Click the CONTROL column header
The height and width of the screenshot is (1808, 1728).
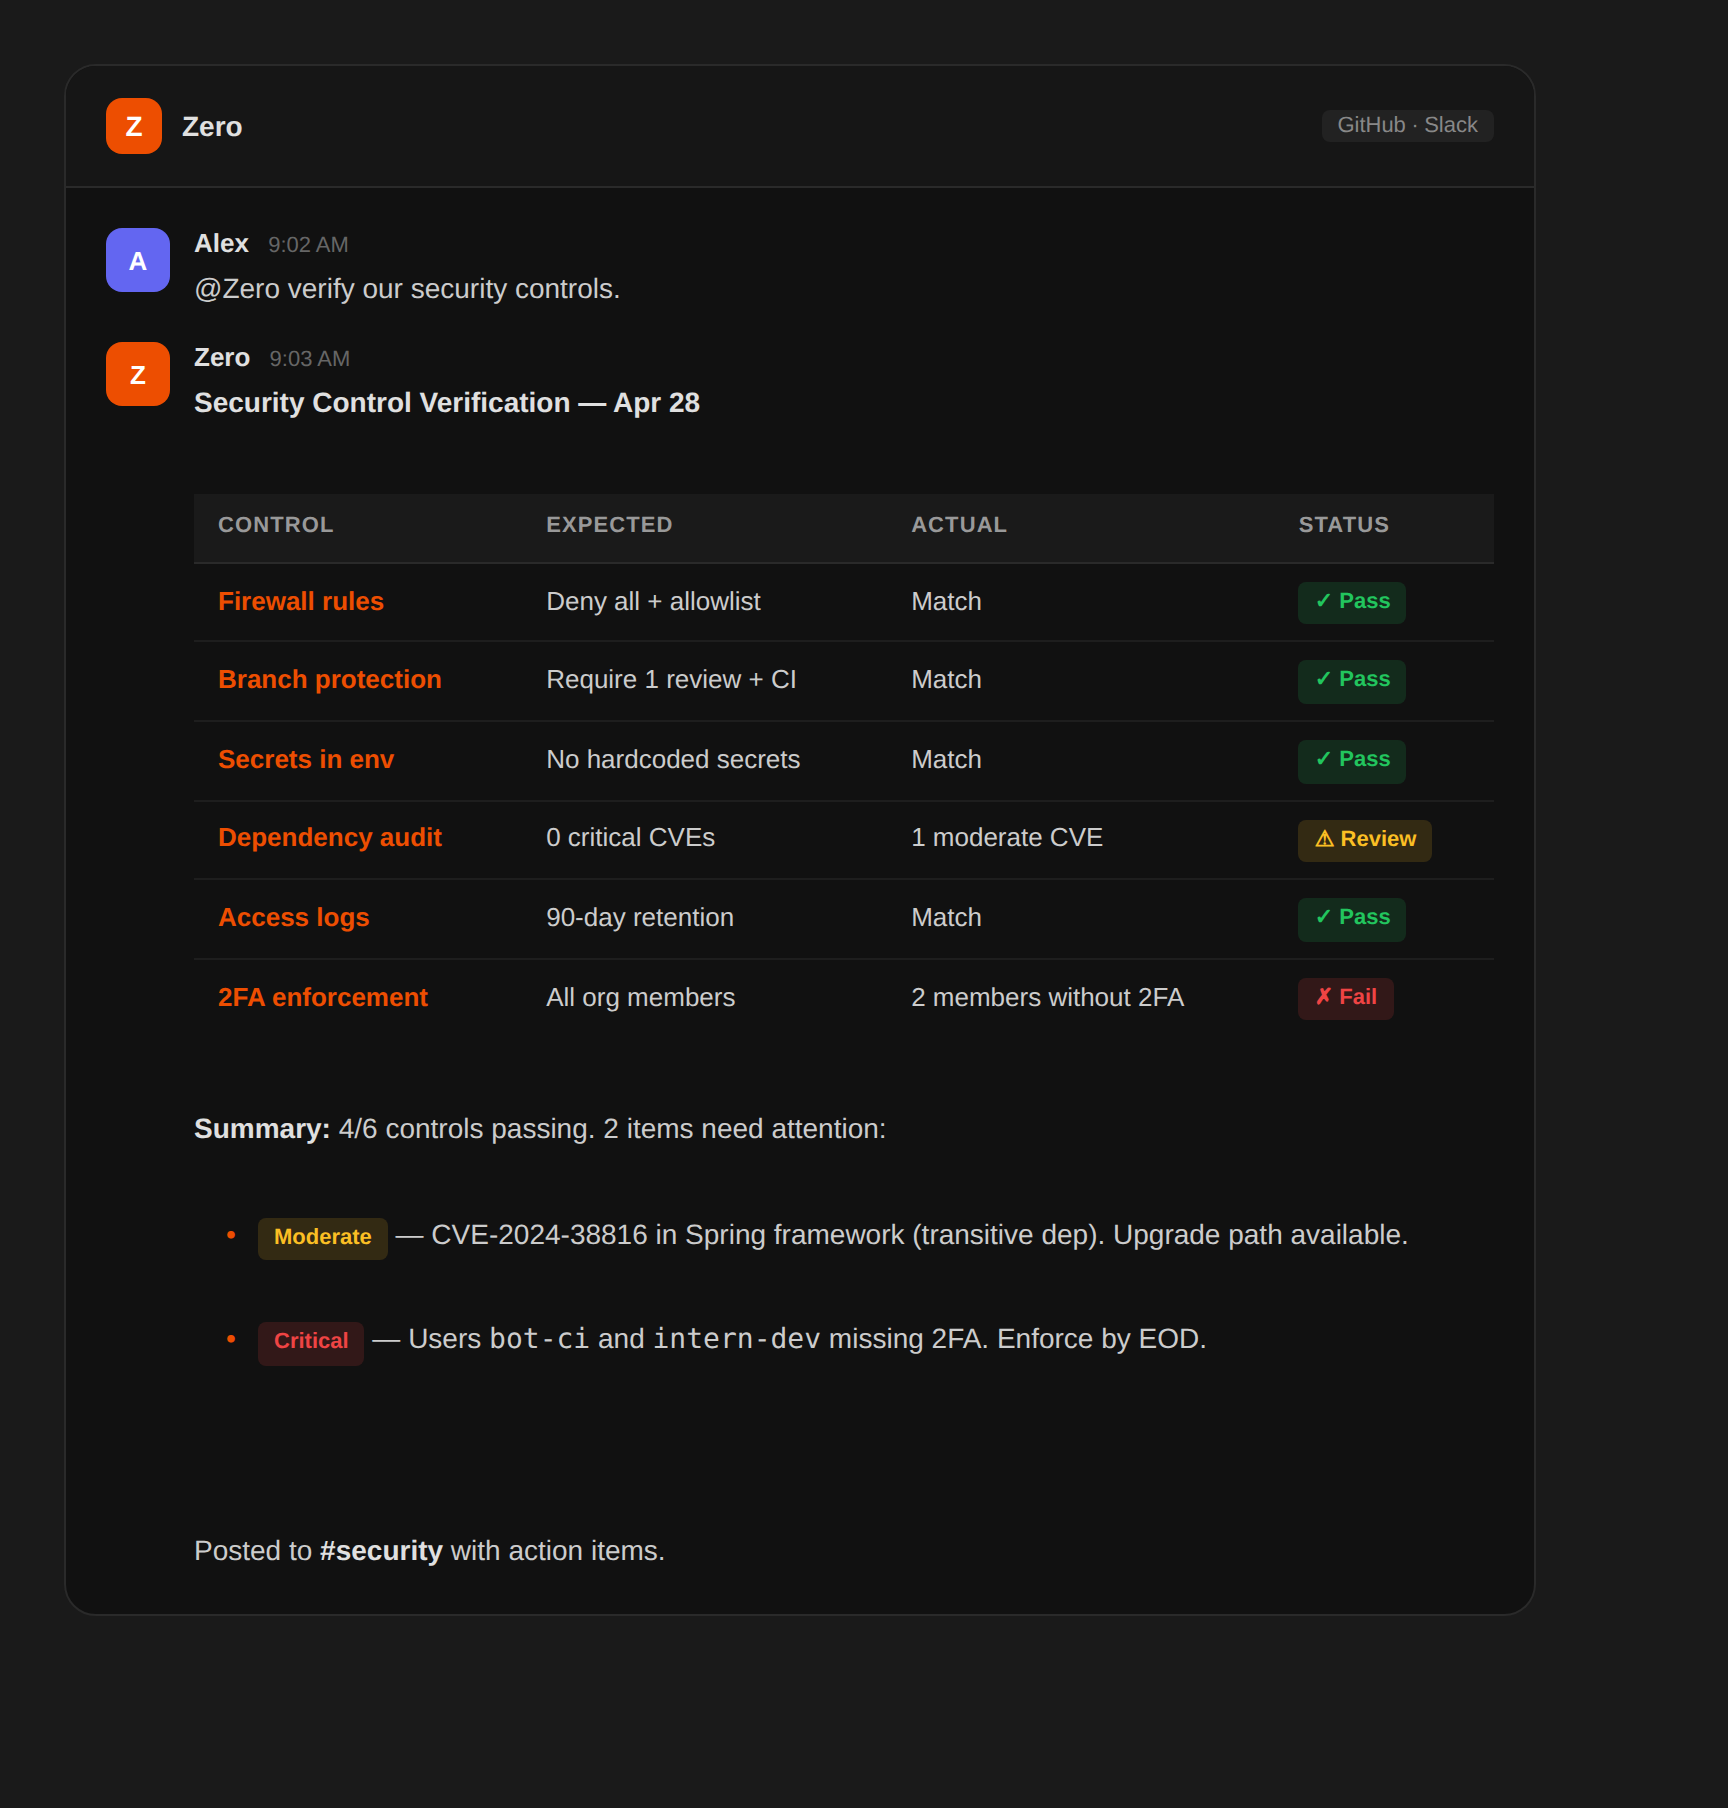[x=276, y=525]
